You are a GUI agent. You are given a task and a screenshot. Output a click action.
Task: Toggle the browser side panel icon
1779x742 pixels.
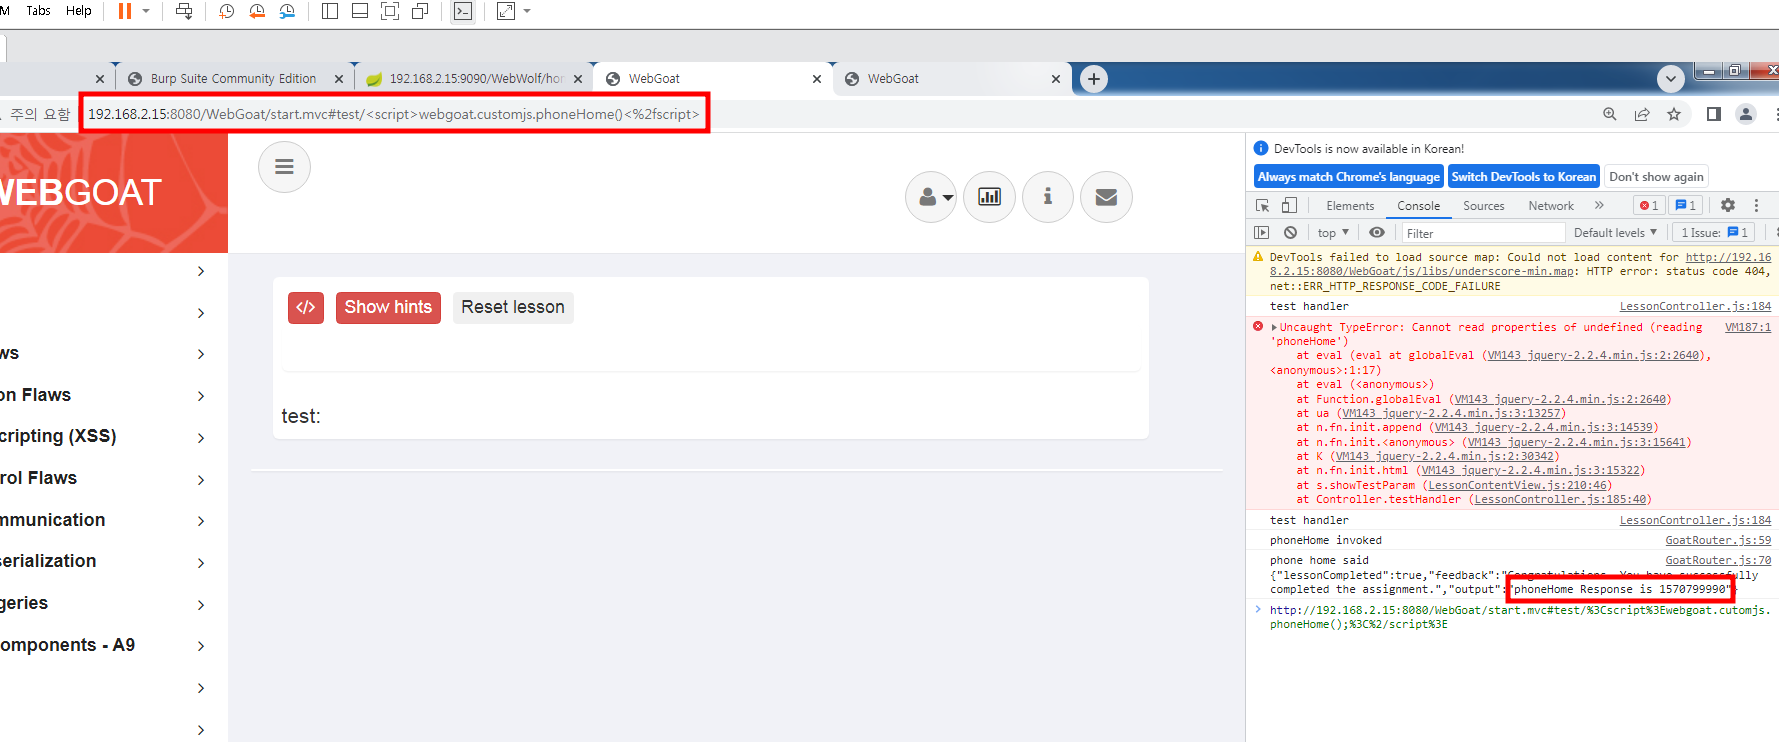click(x=1714, y=114)
